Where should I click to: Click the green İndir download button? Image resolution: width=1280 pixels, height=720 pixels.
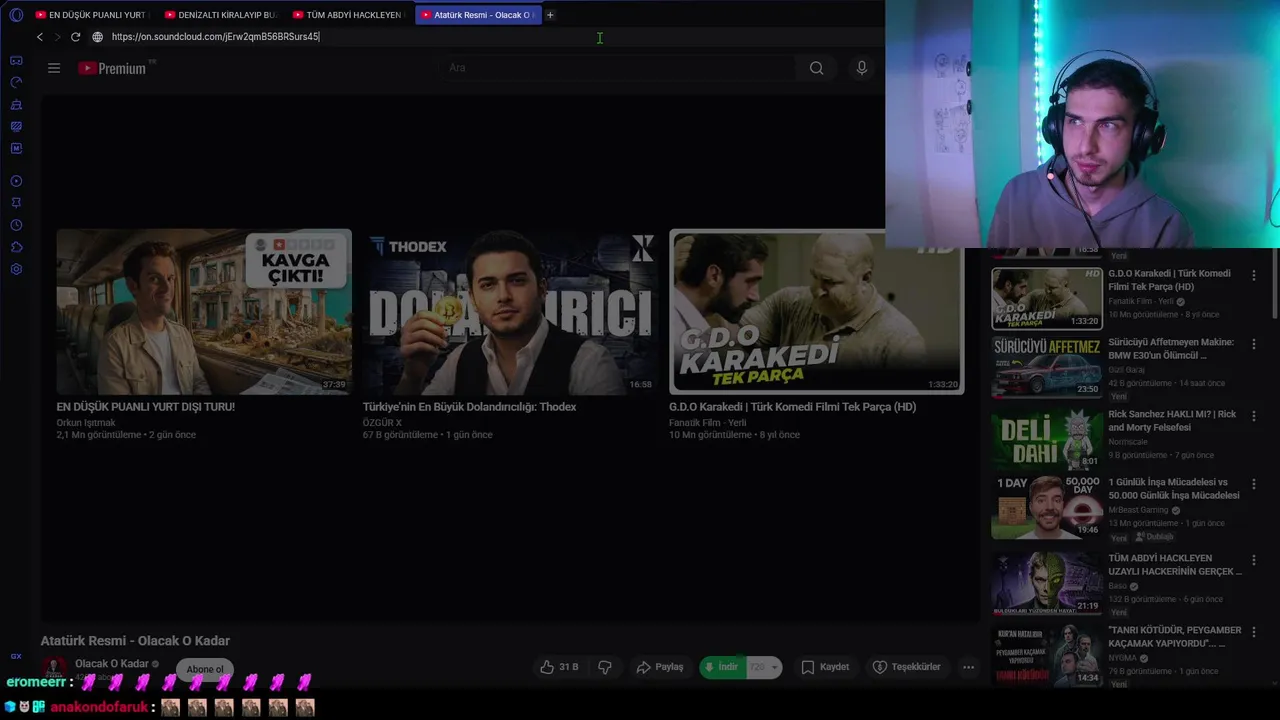coord(723,667)
